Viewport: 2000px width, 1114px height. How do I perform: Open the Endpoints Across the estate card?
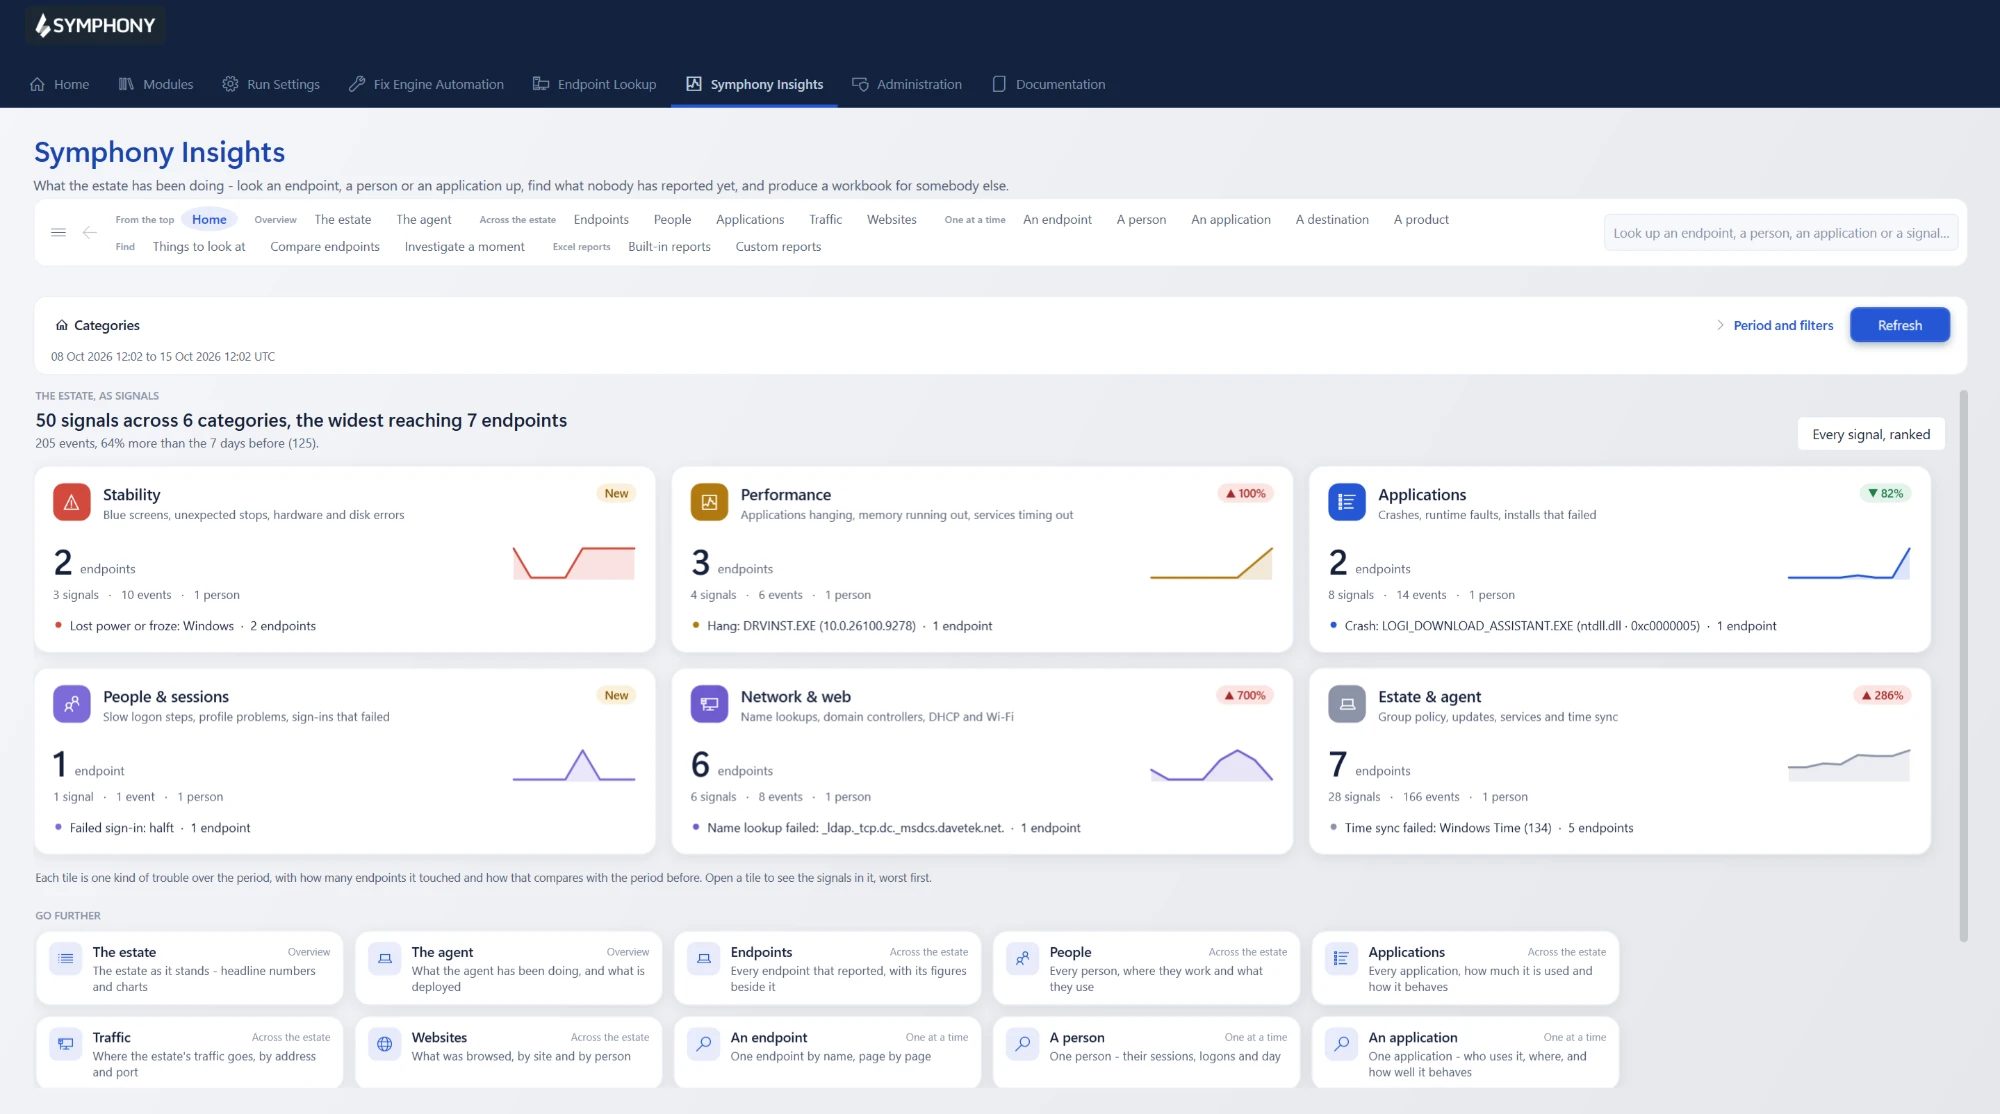827,969
